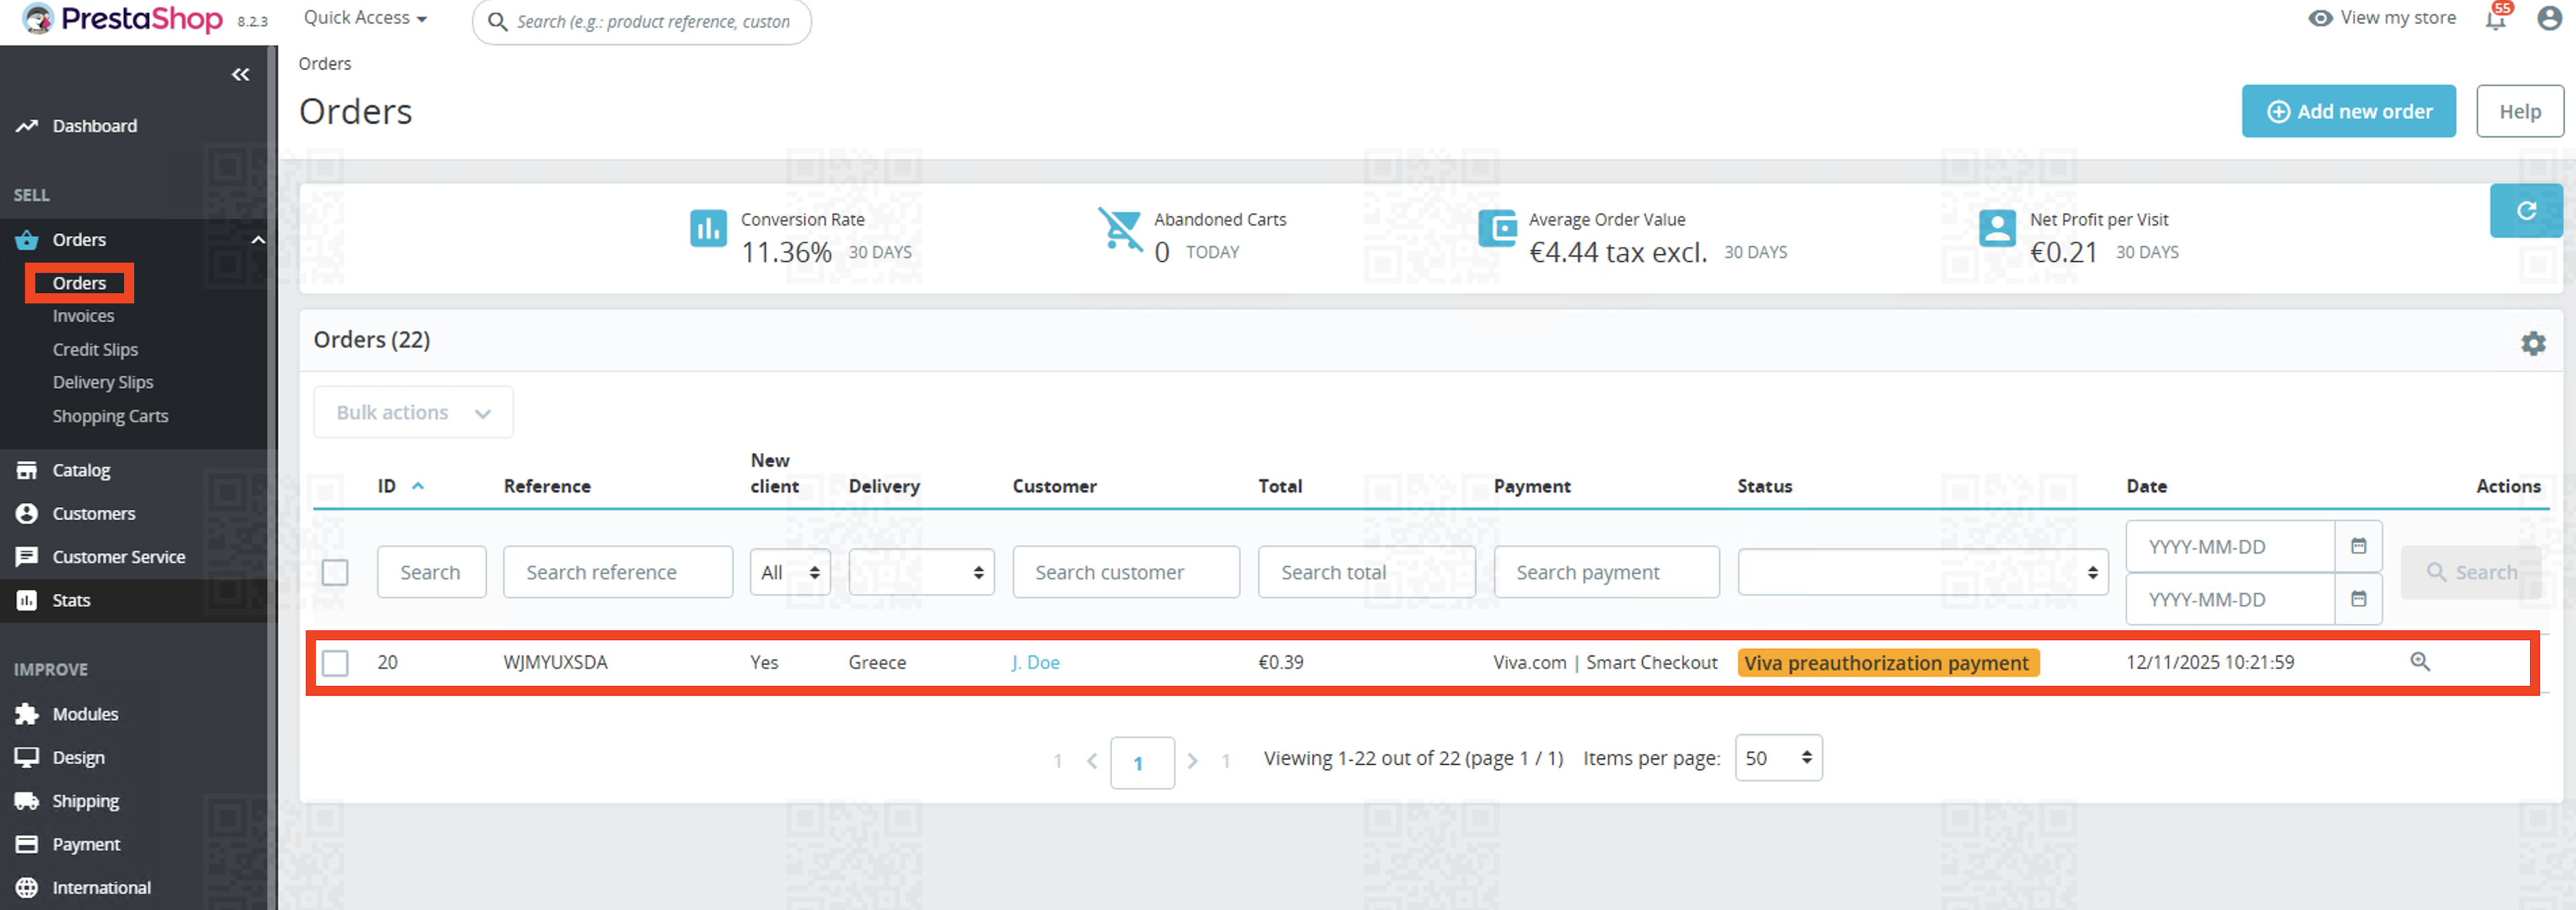
Task: Tick the checkbox for order 20
Action: [x=335, y=662]
